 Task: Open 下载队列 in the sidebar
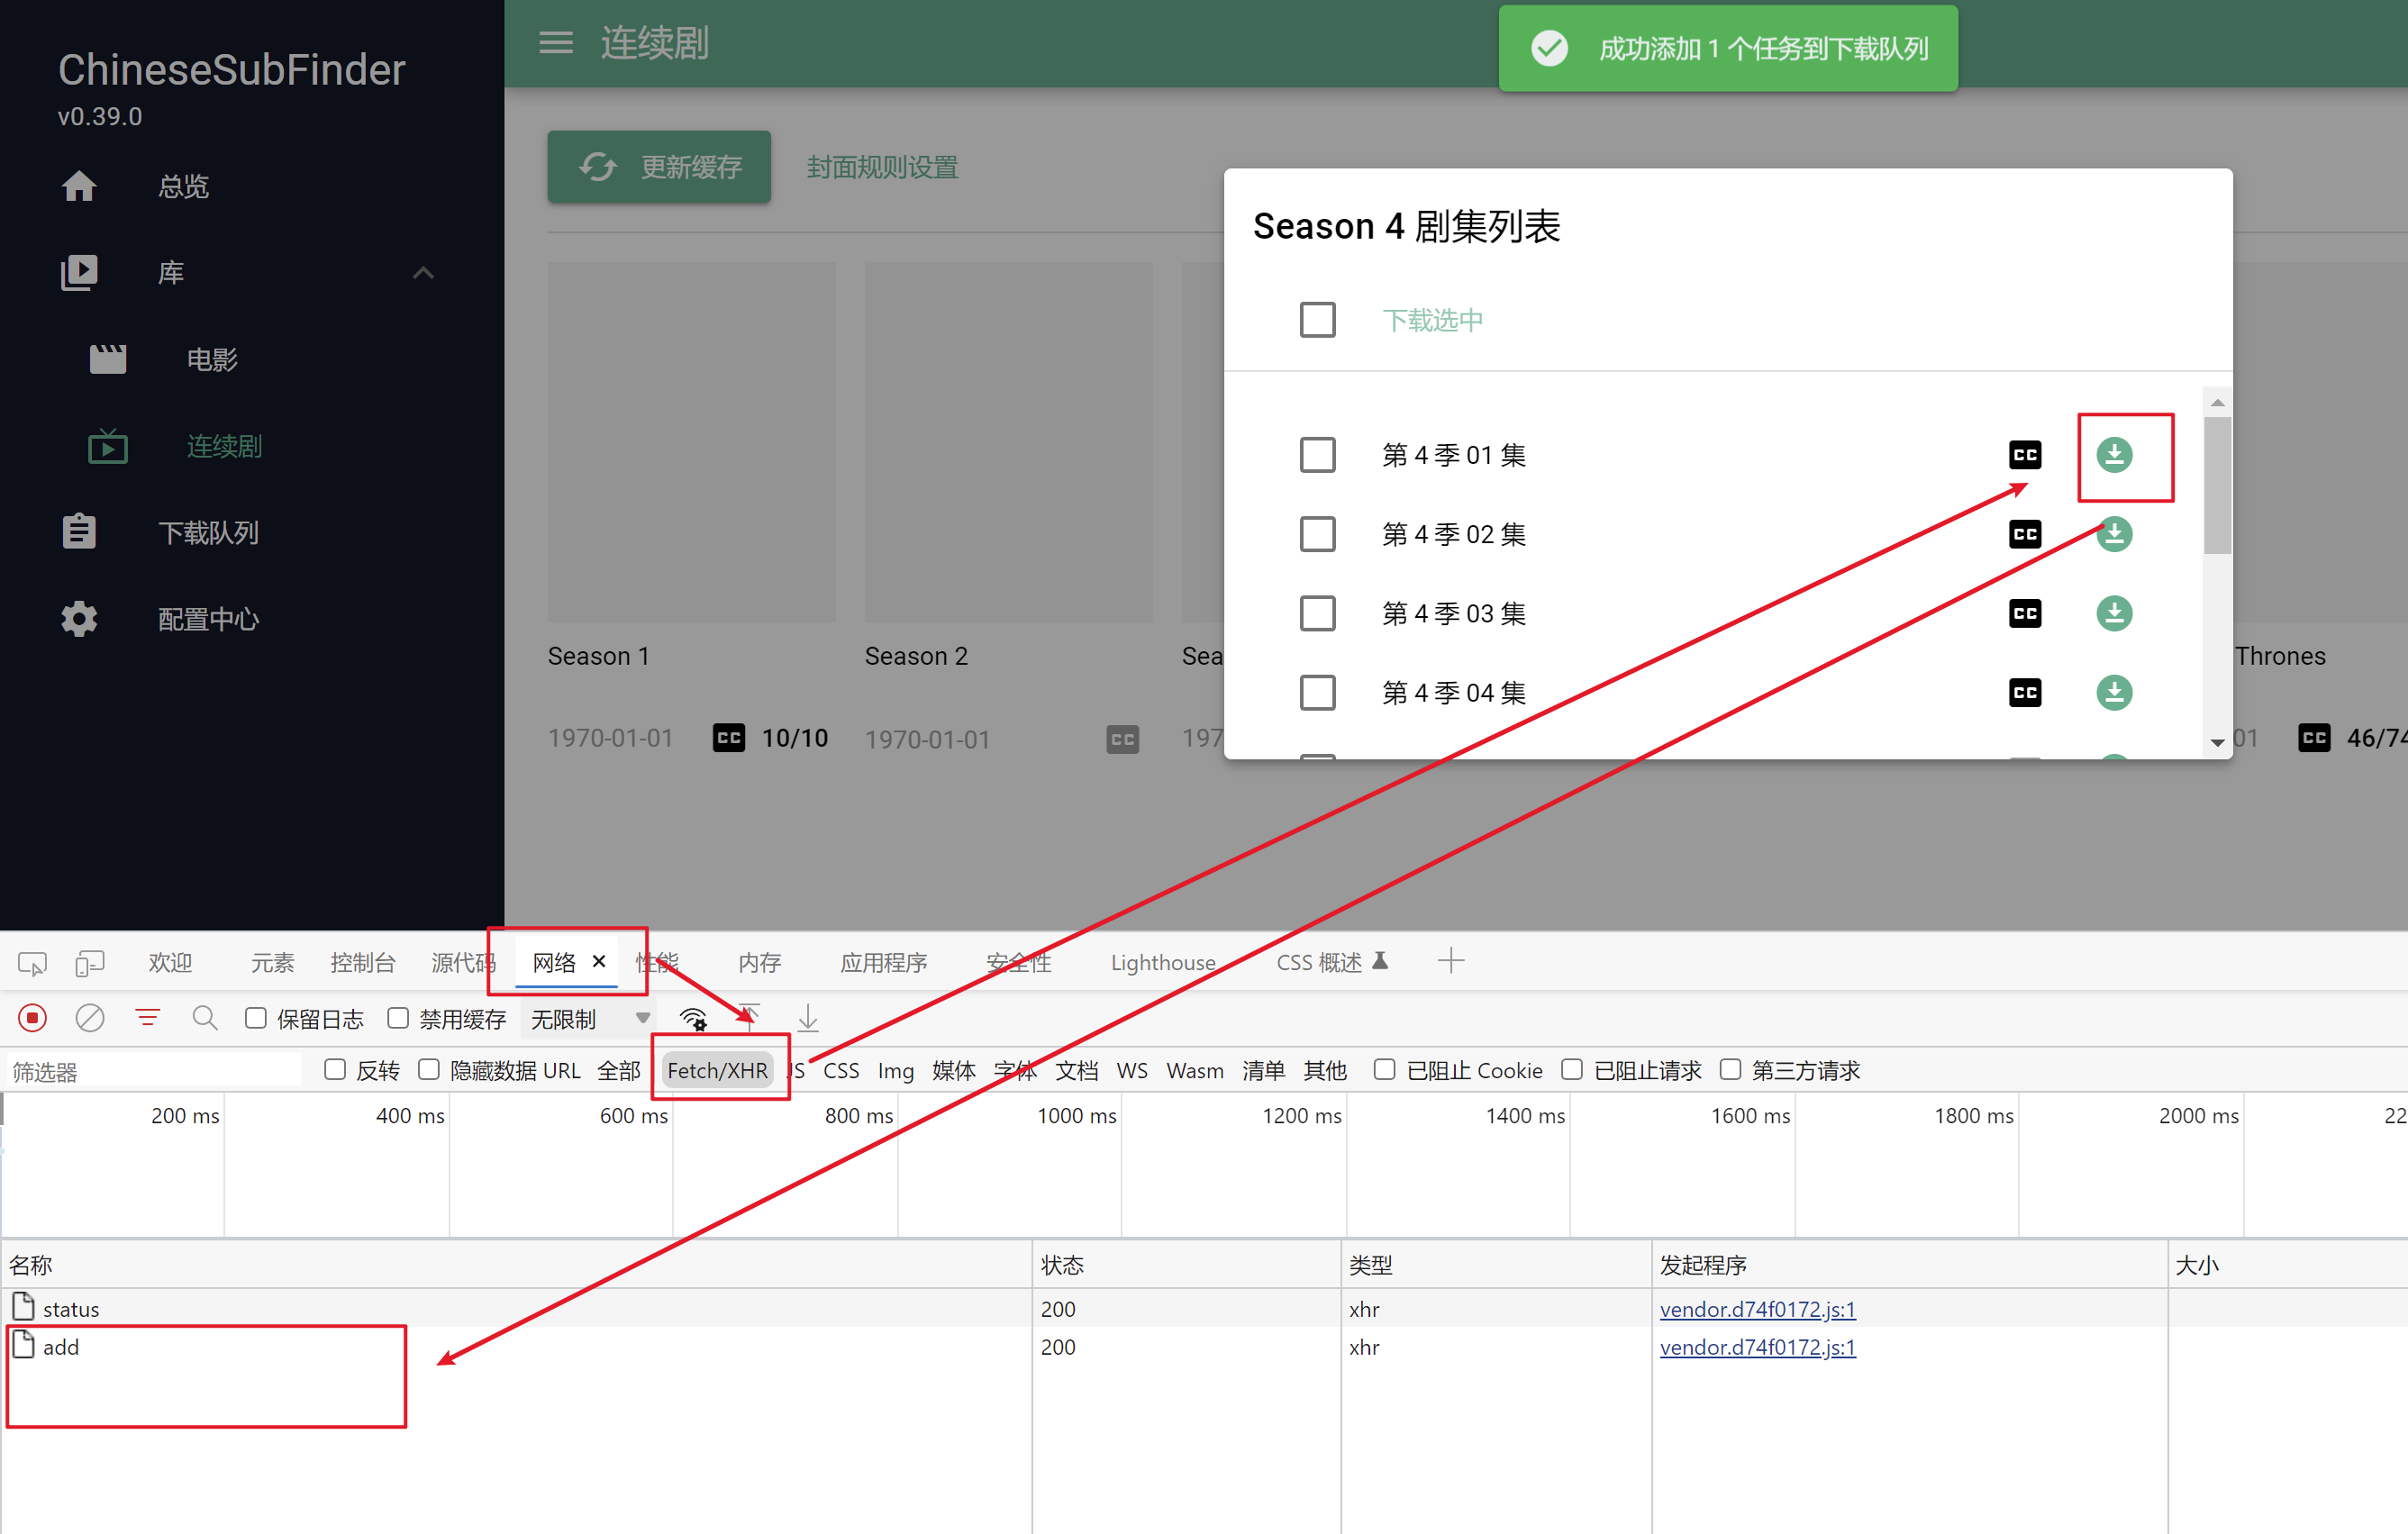pos(208,532)
